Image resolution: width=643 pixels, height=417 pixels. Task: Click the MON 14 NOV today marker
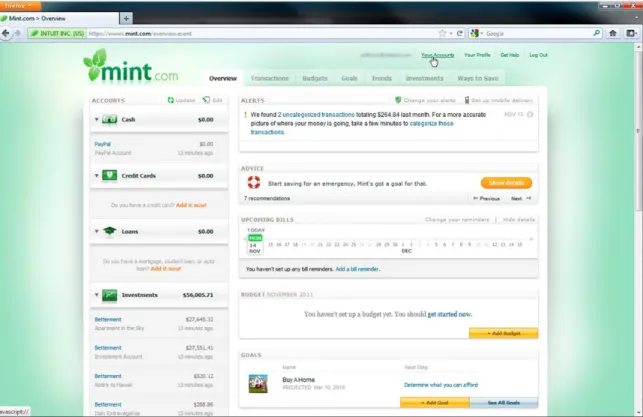(255, 244)
